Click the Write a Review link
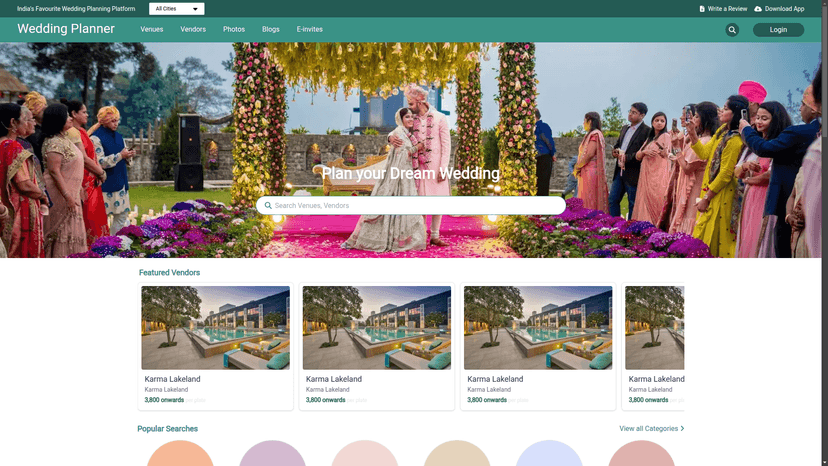The height and width of the screenshot is (466, 828). (x=727, y=9)
